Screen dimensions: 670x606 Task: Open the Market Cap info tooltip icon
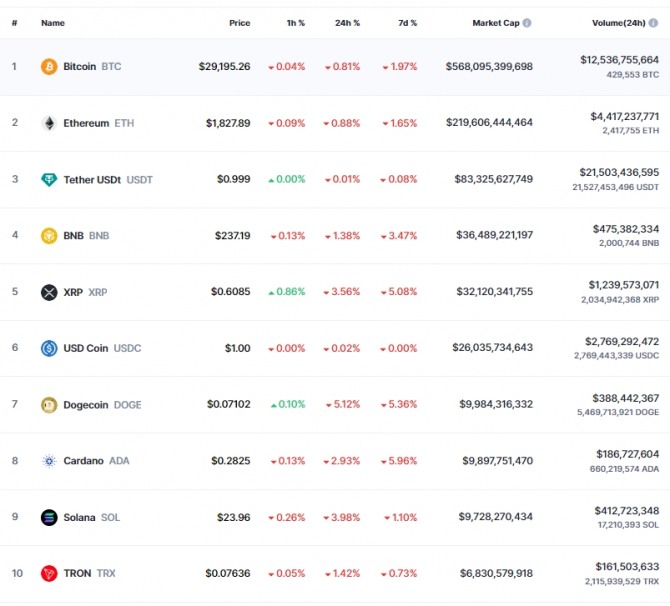(527, 23)
